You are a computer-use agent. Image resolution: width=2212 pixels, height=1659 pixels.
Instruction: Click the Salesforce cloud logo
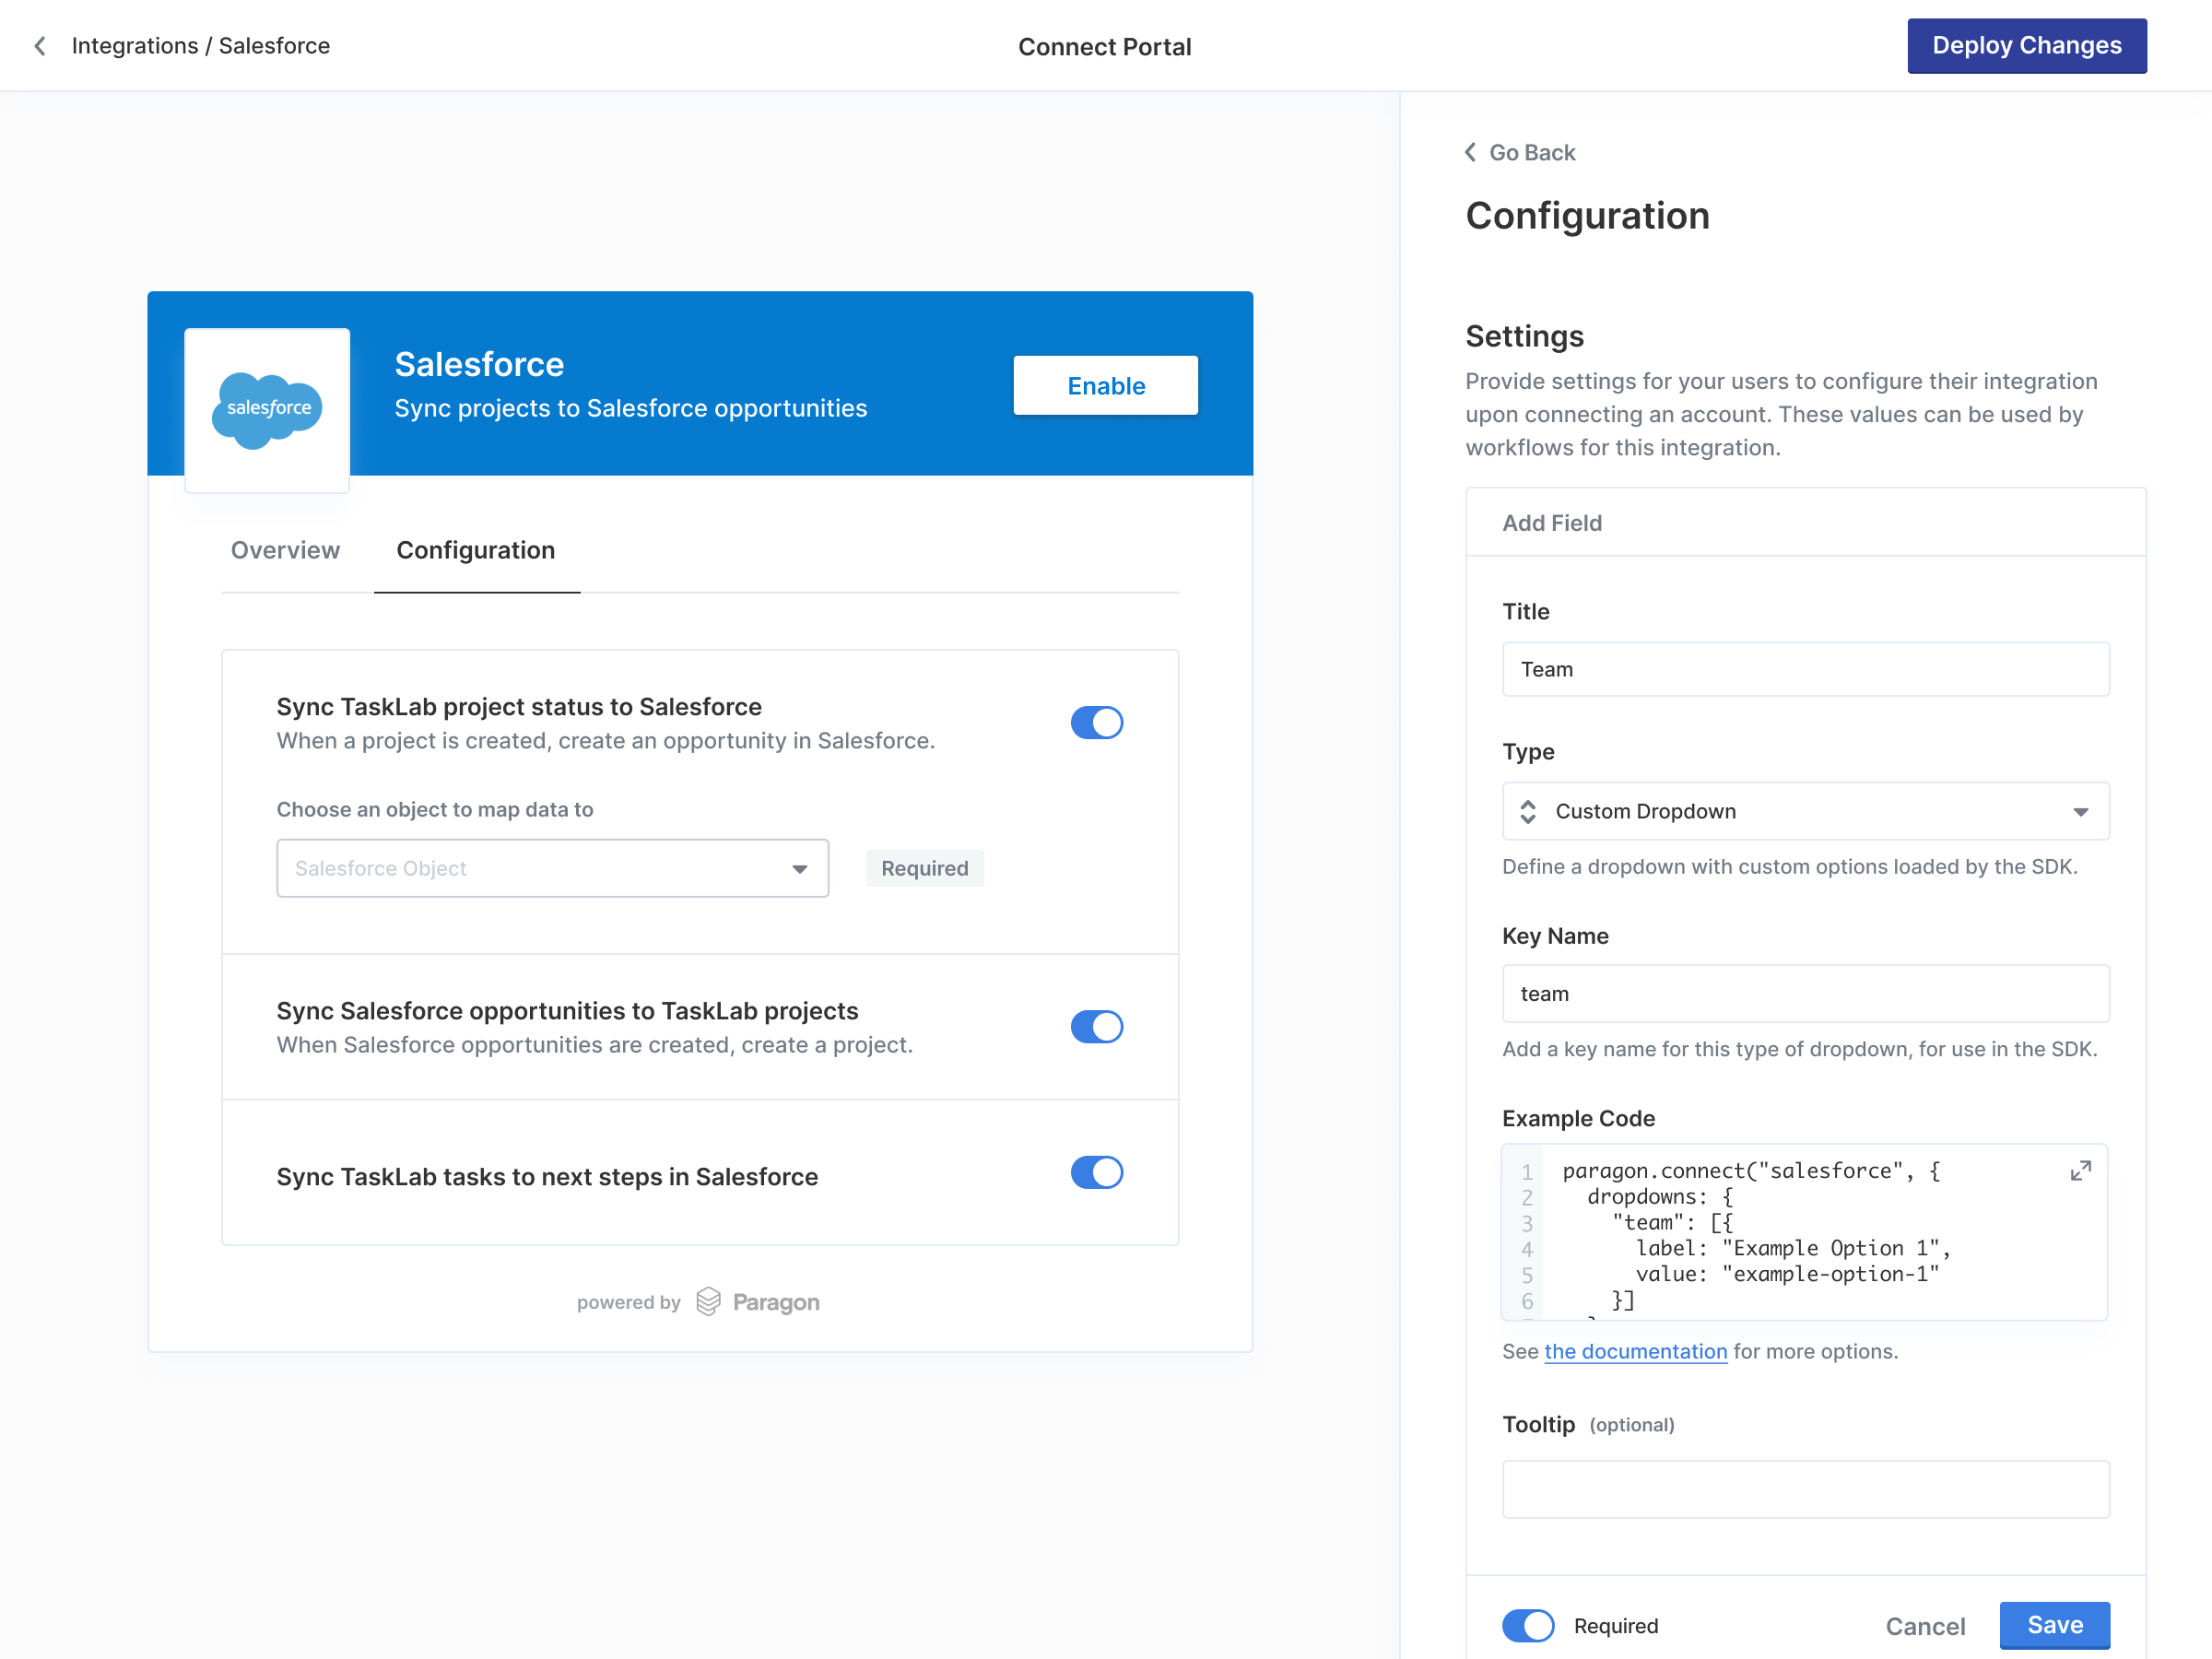[267, 410]
